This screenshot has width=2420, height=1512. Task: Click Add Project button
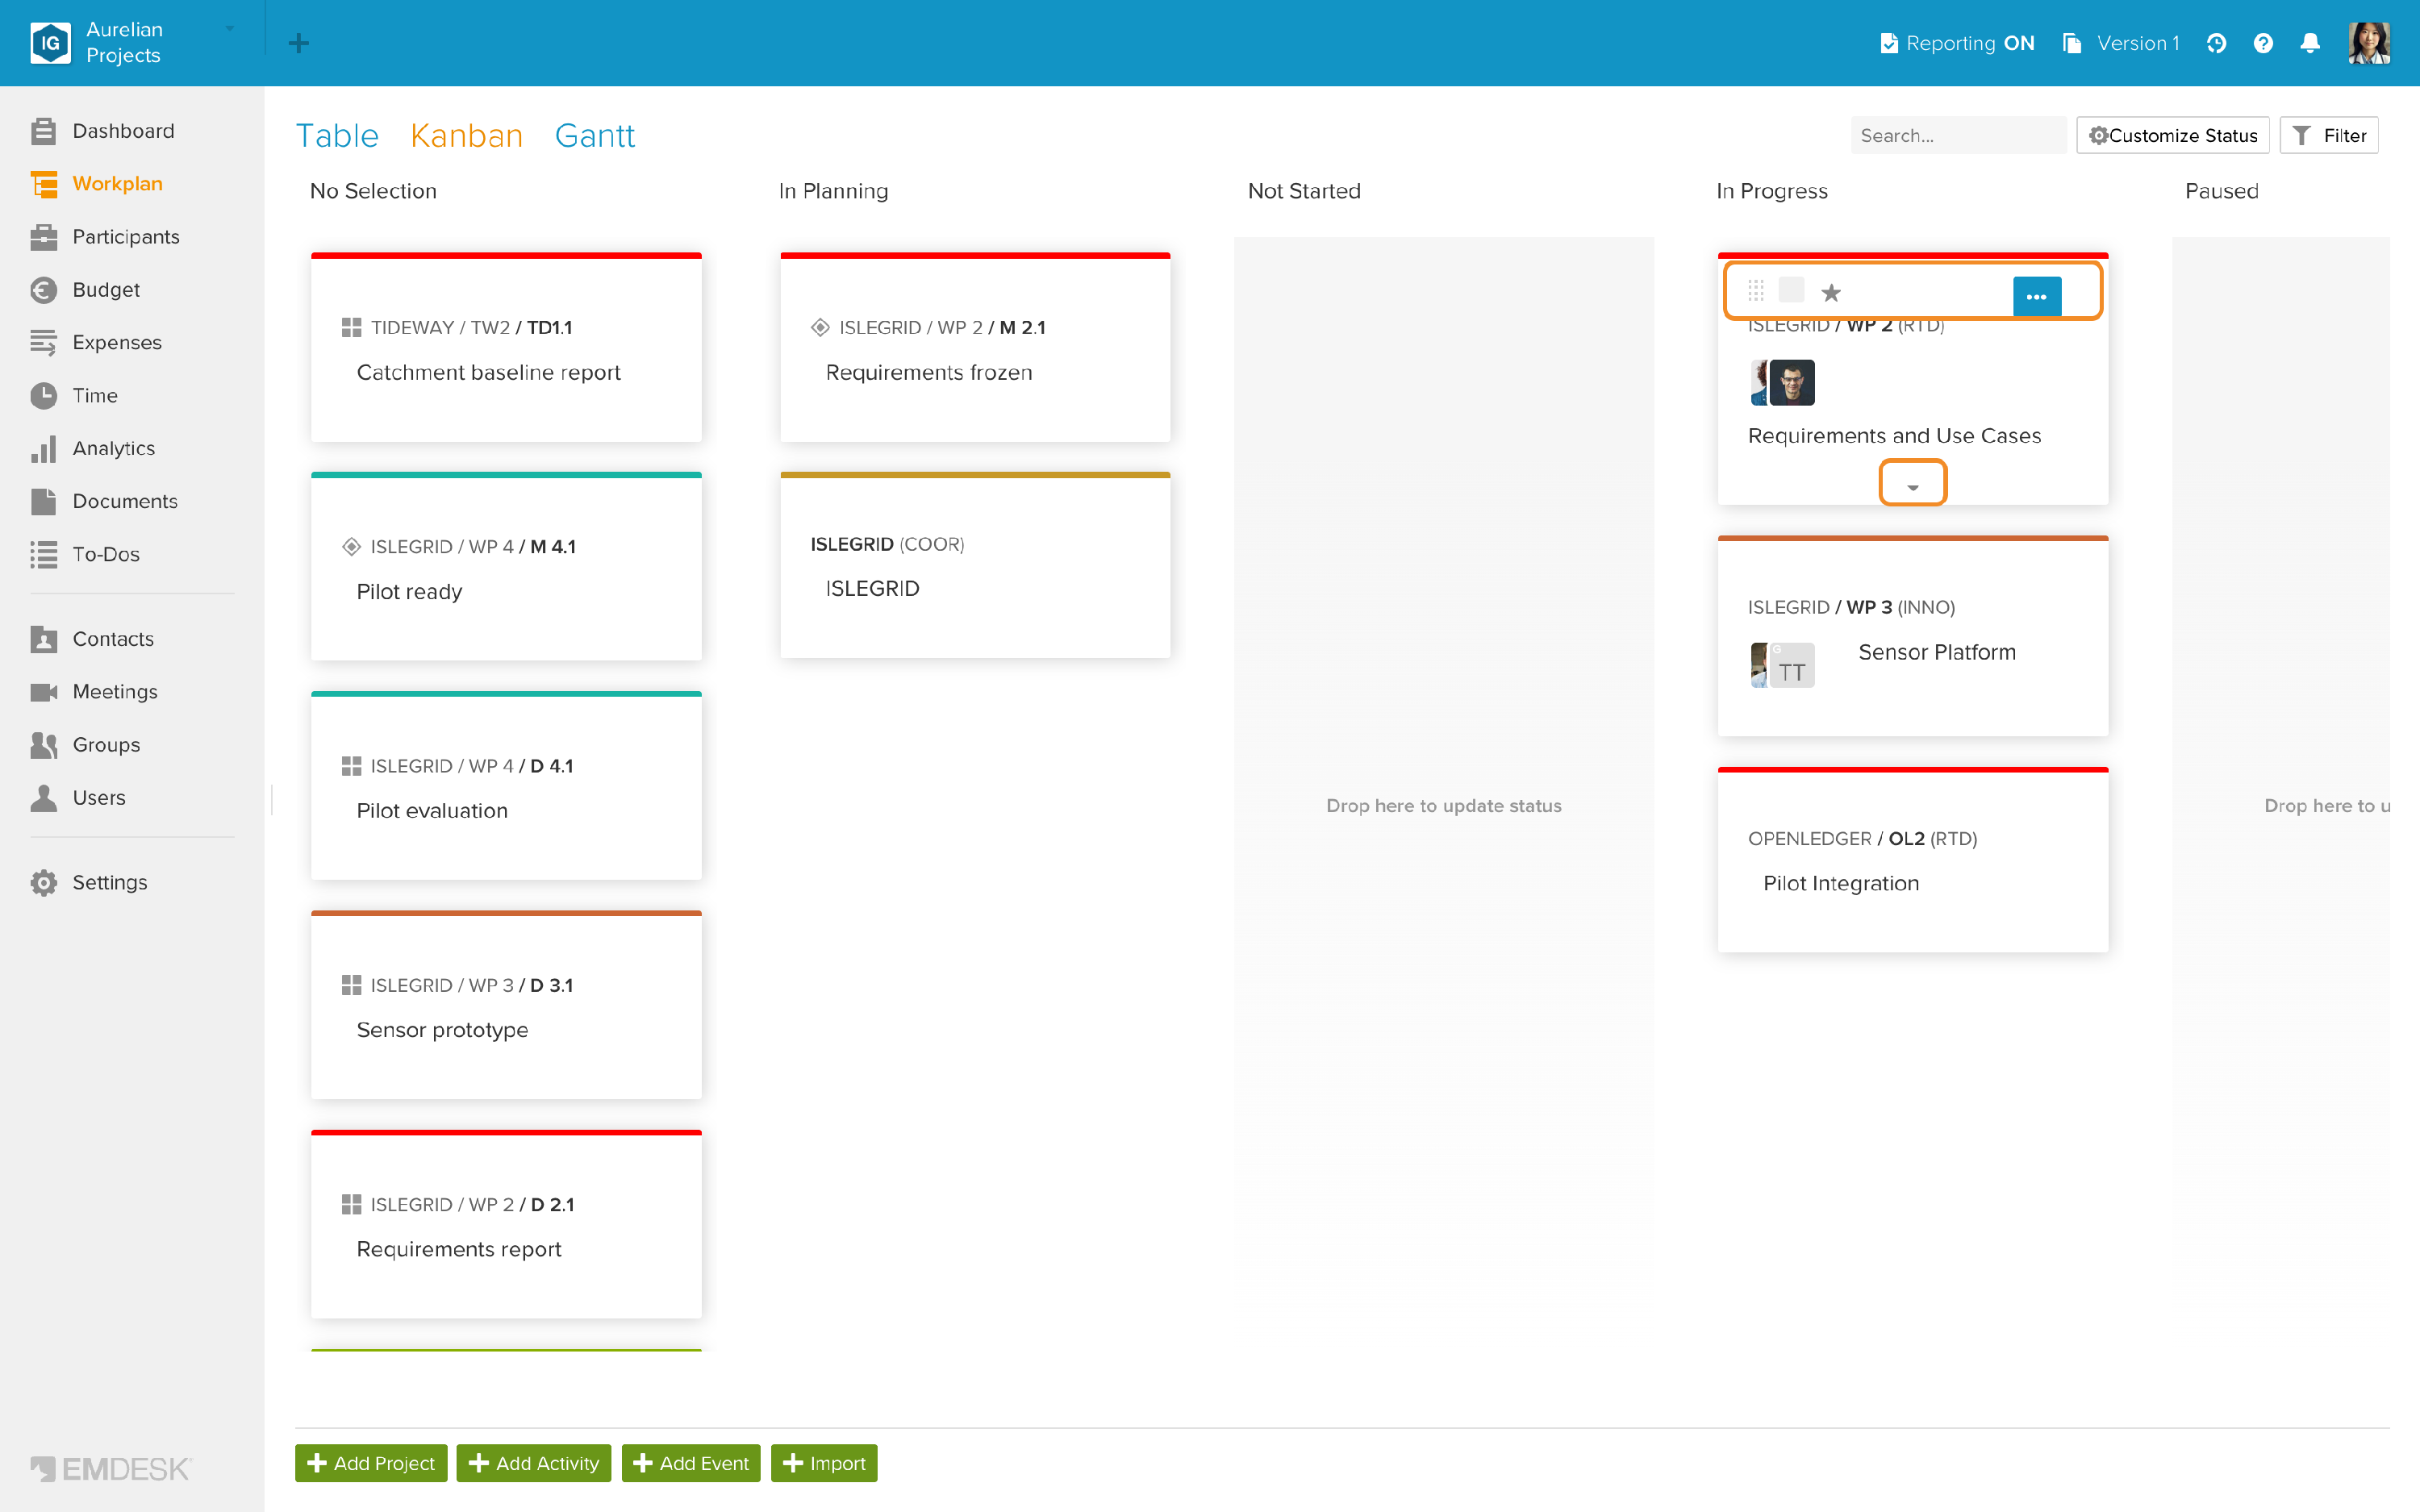[x=371, y=1464]
